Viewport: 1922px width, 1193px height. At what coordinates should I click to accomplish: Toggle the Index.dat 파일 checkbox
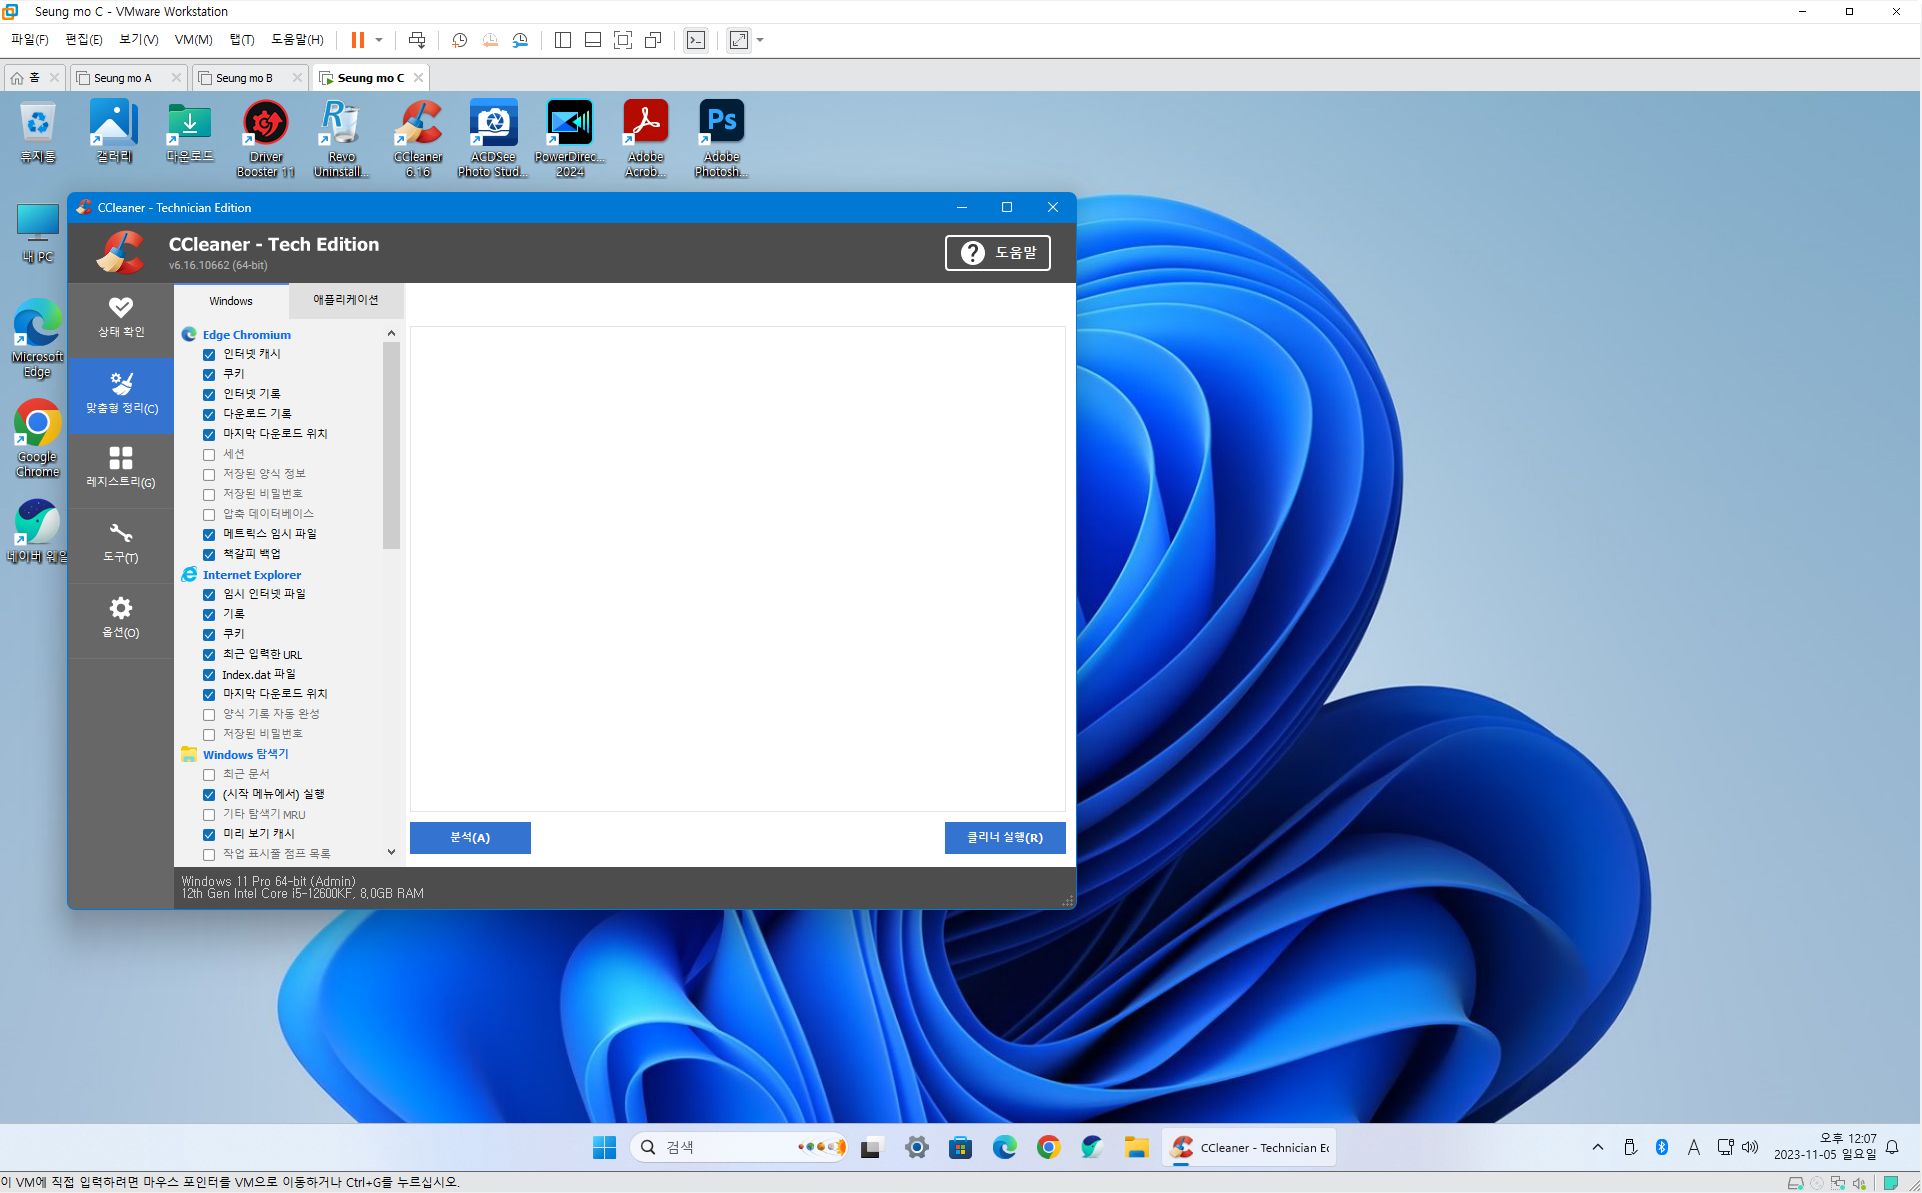click(x=209, y=675)
